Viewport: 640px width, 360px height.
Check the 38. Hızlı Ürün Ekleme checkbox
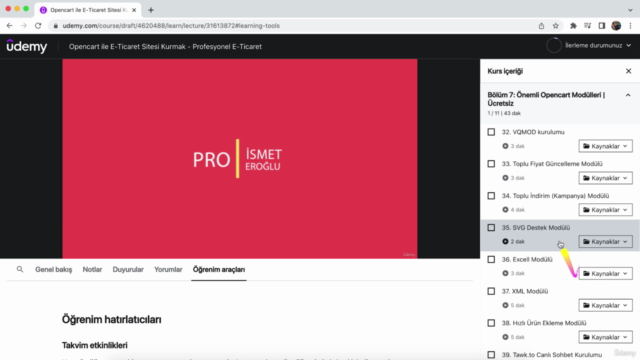coord(491,323)
